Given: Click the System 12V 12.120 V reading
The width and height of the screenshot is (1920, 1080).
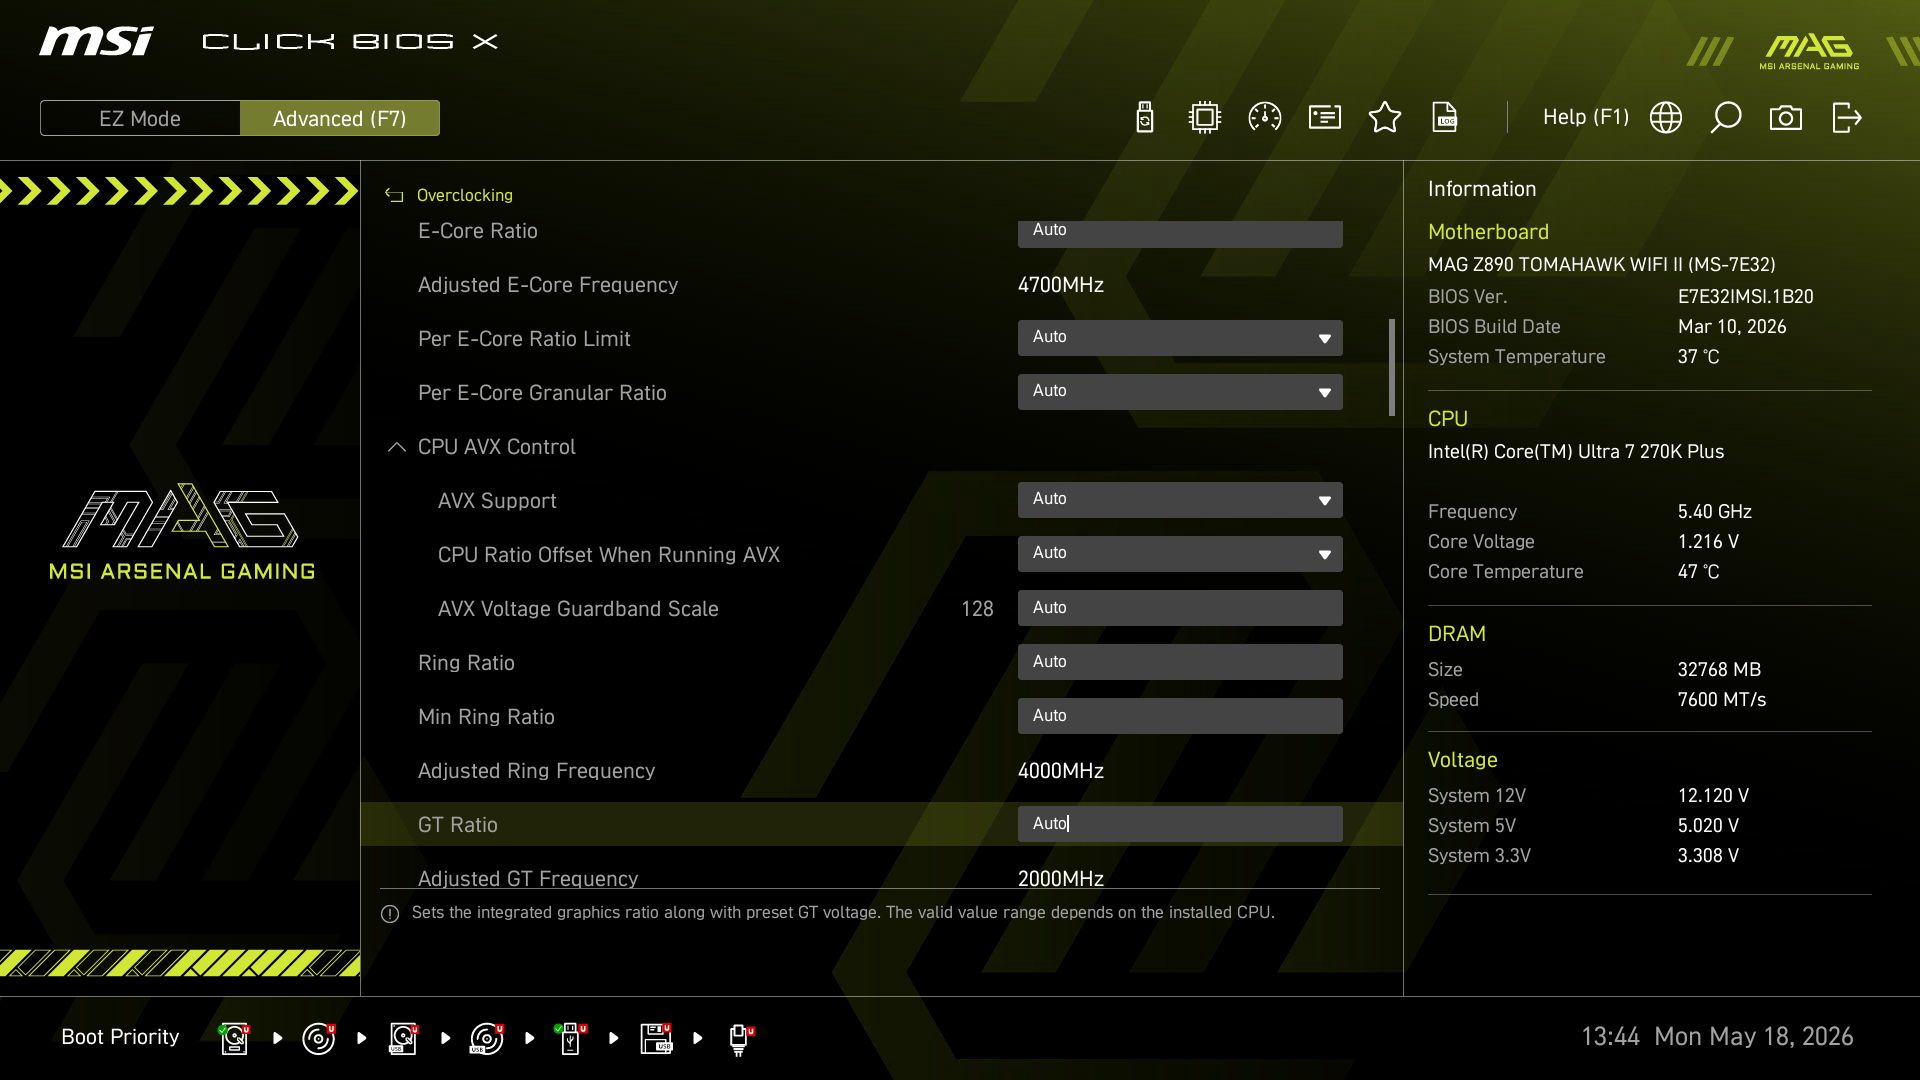Looking at the screenshot, I should [1713, 796].
